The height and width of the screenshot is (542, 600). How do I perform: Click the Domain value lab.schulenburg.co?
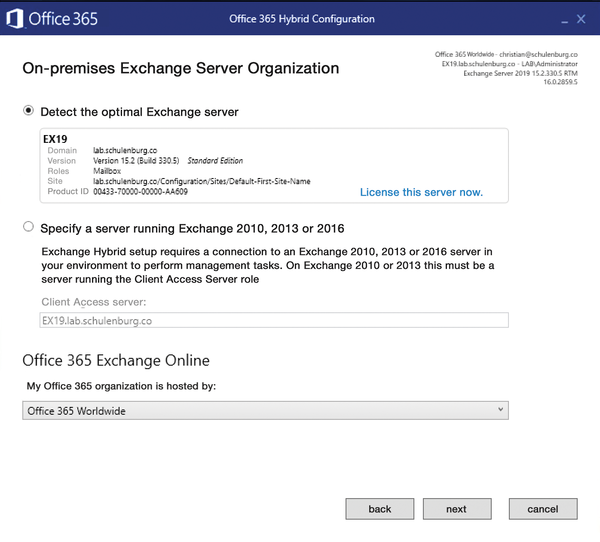pyautogui.click(x=125, y=150)
